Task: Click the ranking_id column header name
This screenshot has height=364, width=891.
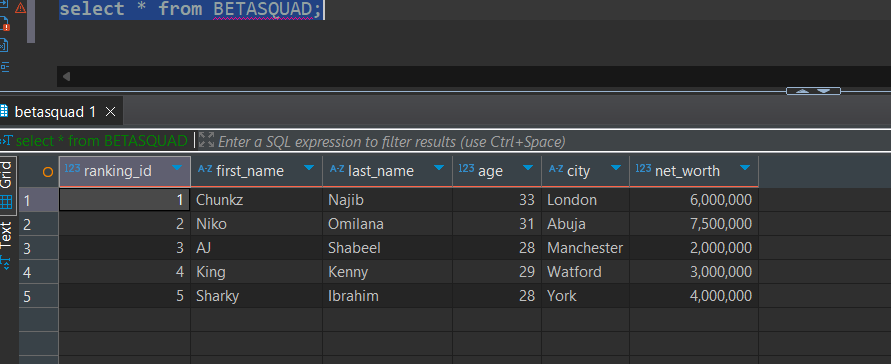Action: click(118, 171)
